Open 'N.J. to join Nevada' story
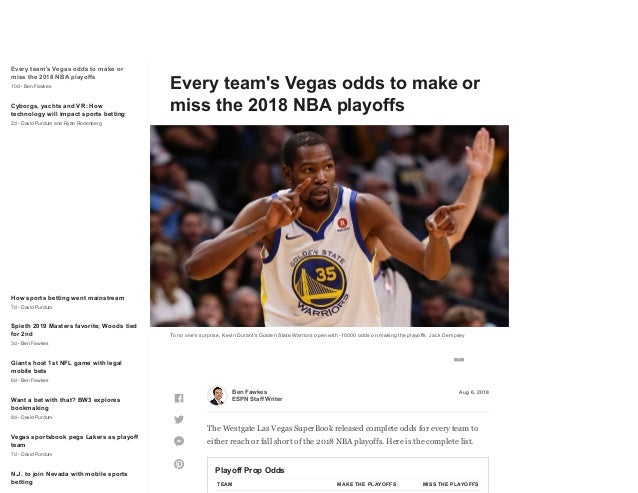 [69, 478]
